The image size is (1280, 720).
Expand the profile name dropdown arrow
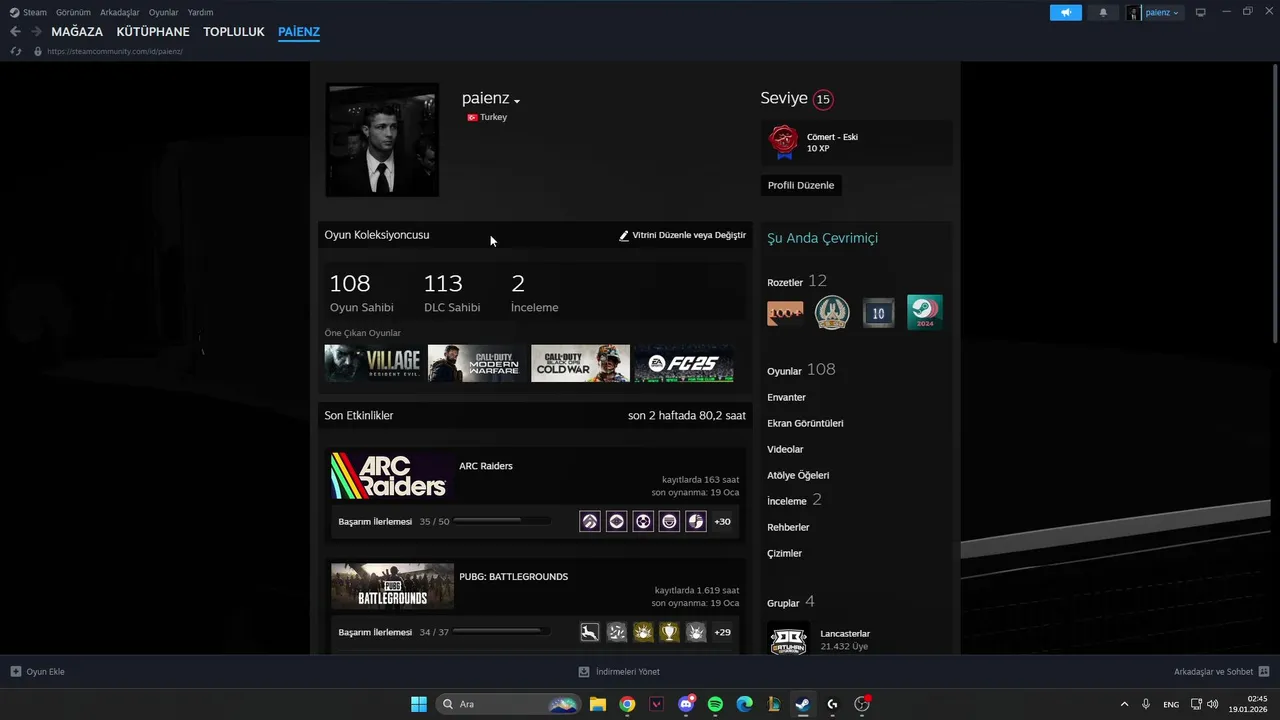point(517,101)
